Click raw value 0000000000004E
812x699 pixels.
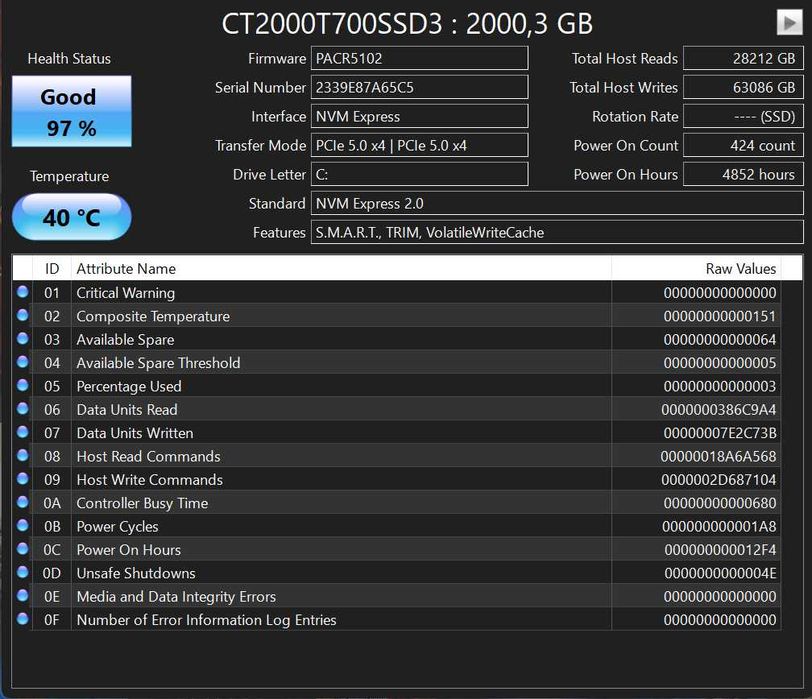pyautogui.click(x=720, y=573)
